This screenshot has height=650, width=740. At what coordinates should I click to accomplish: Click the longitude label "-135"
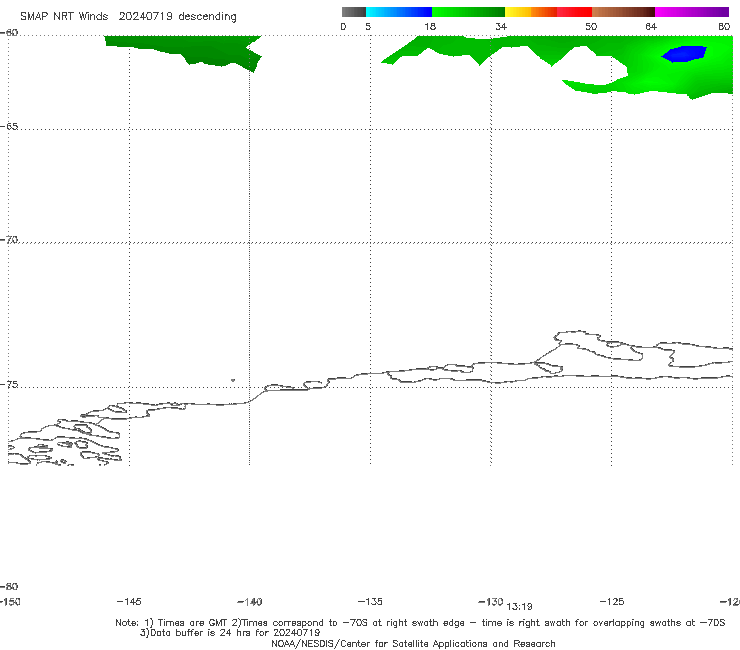(370, 601)
